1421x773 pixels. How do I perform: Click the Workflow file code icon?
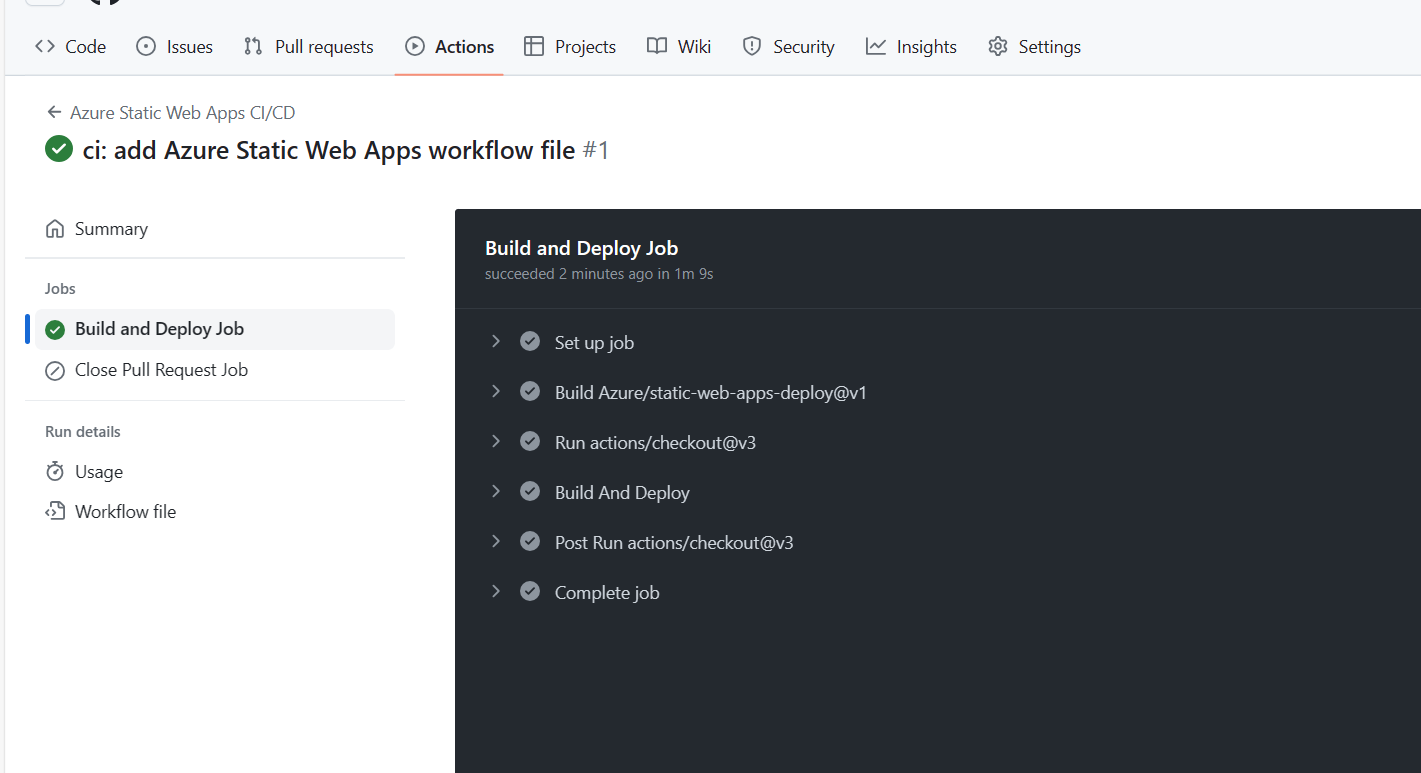(55, 512)
